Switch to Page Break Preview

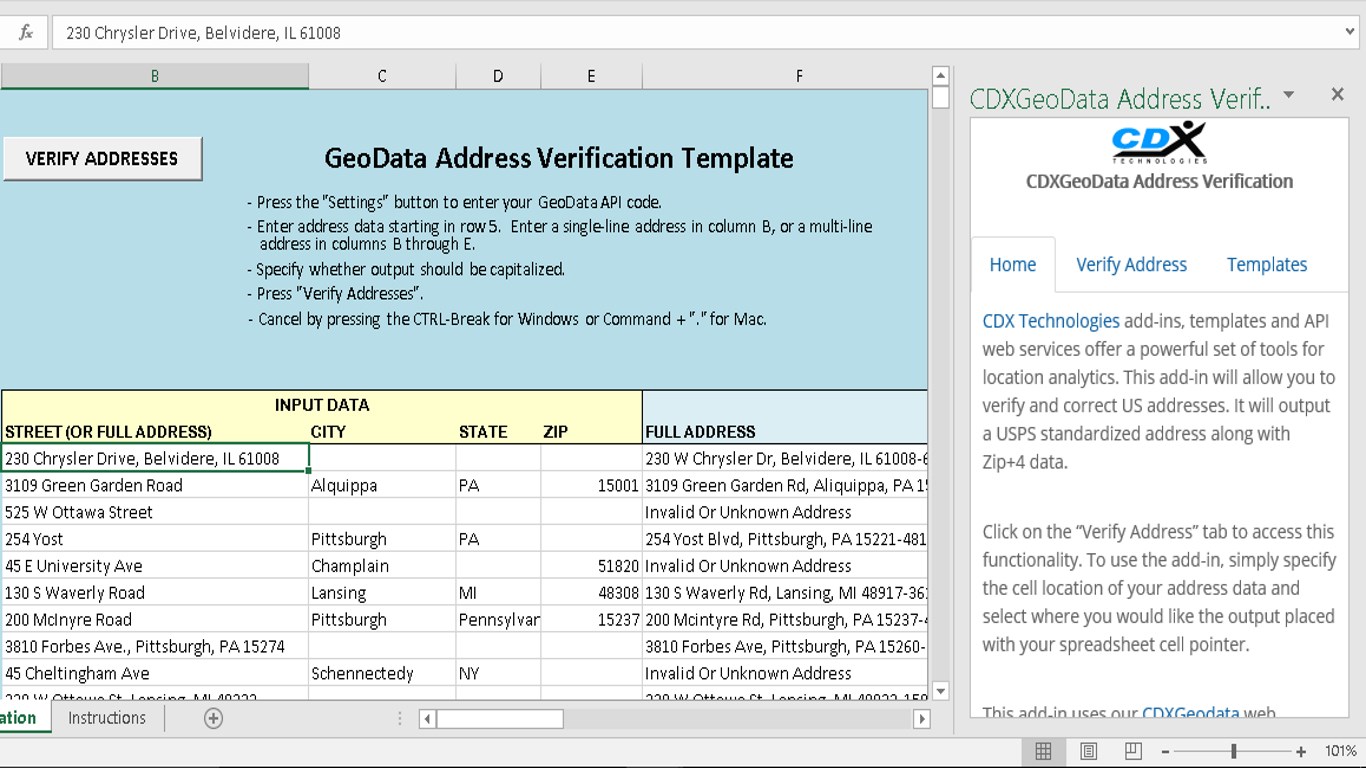point(1133,751)
